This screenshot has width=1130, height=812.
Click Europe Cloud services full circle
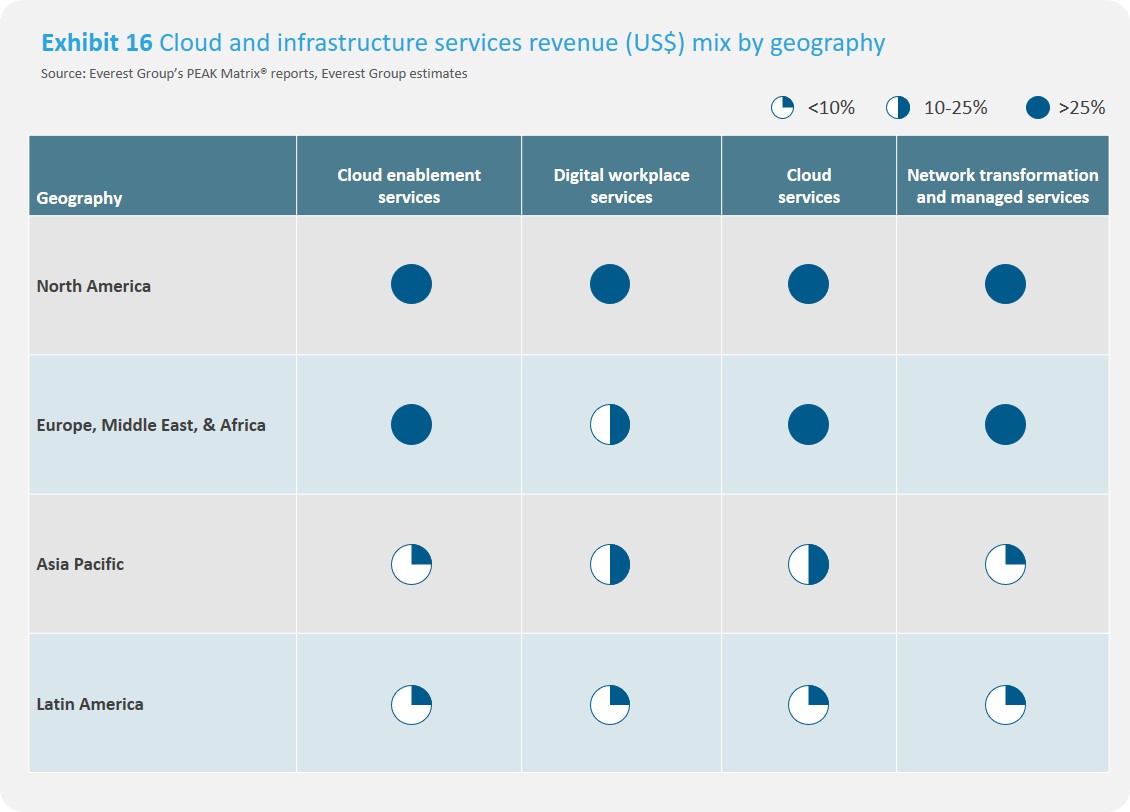809,425
